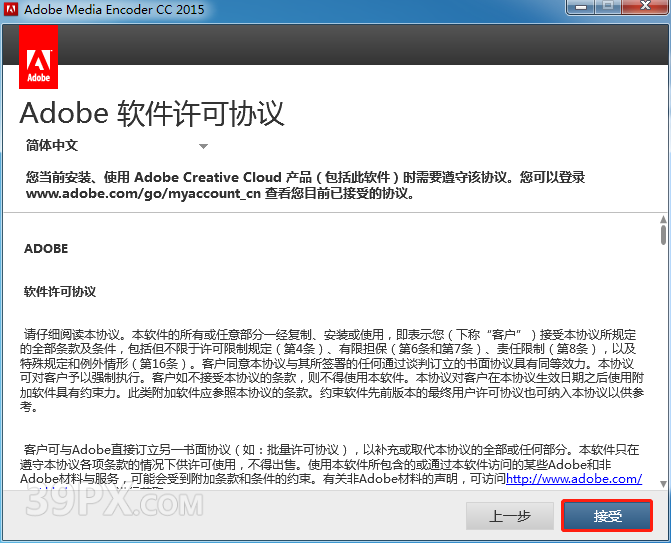Screen dimensions: 671x543
Task: Go back with the 上一步 button
Action: (510, 516)
